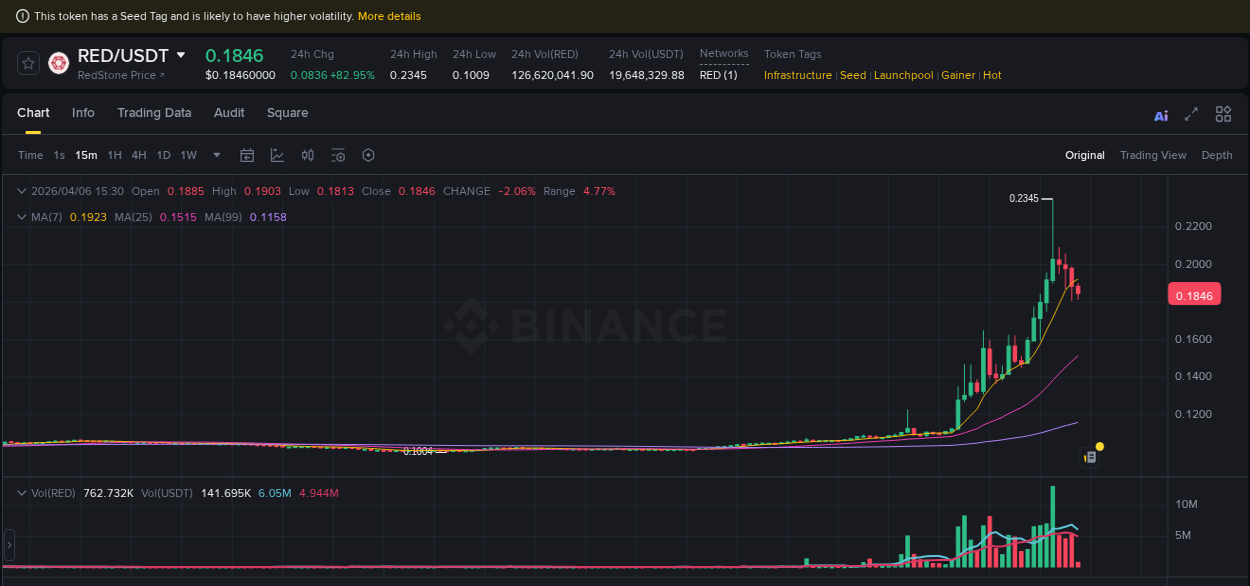Open the chart display settings icon

click(x=338, y=155)
